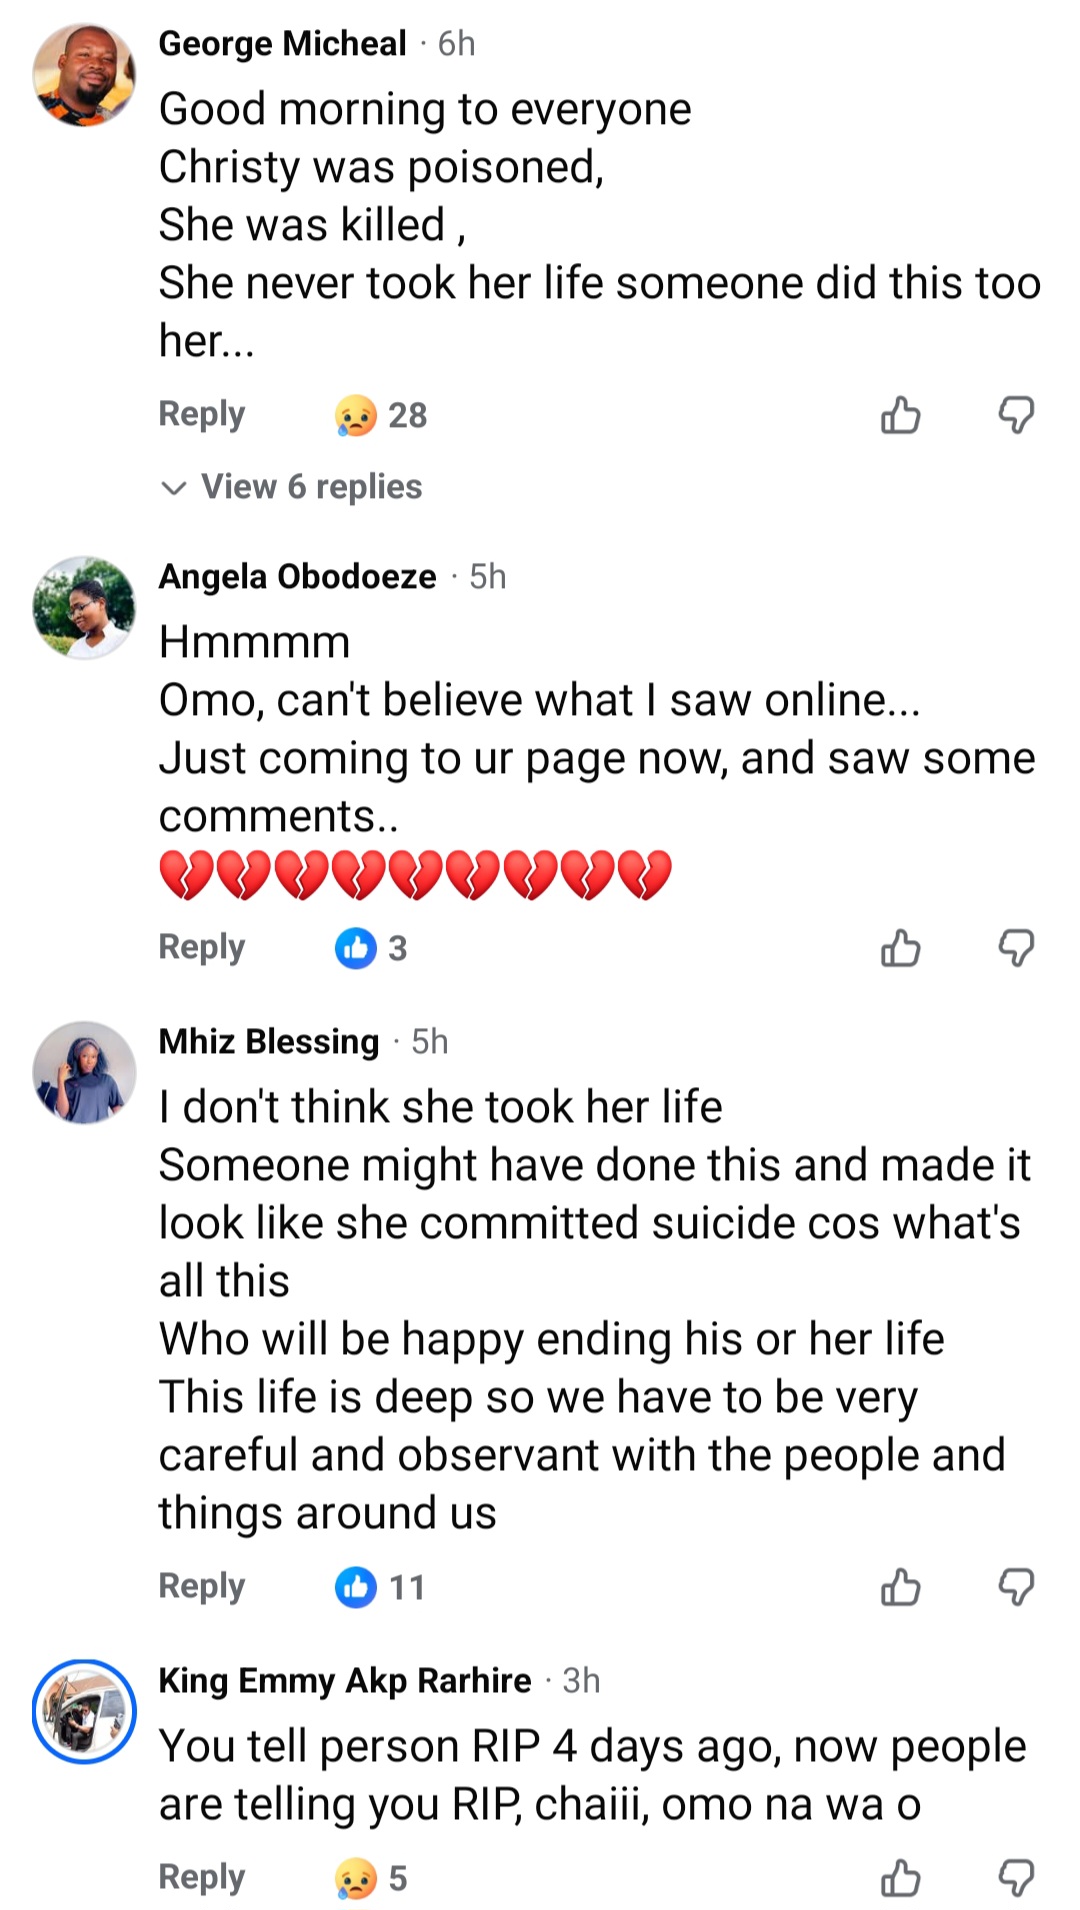1080x1910 pixels.
Task: Reply to King Emmy Akp Rarhire's comment
Action: point(201,1877)
